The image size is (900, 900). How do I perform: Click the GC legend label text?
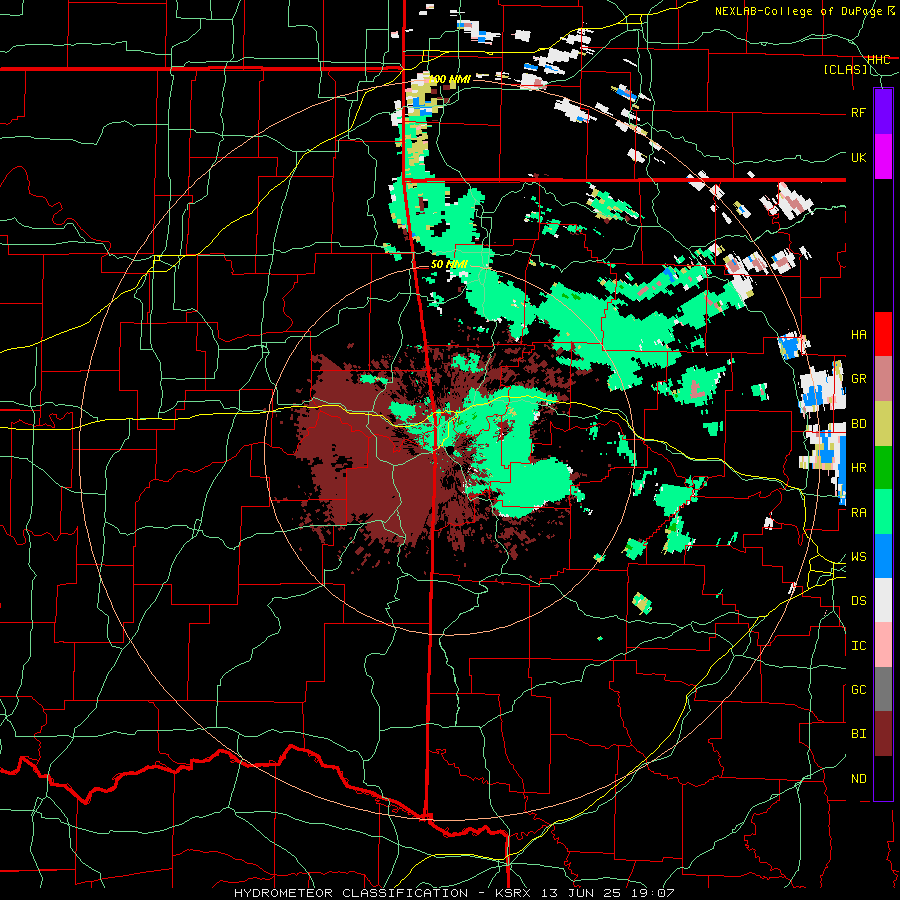point(859,690)
